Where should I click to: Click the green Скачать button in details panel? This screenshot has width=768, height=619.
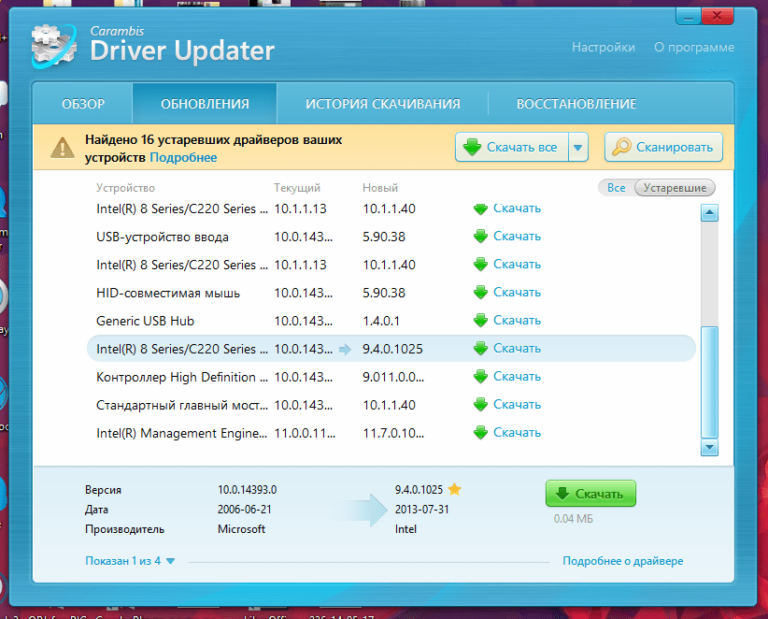(x=590, y=494)
